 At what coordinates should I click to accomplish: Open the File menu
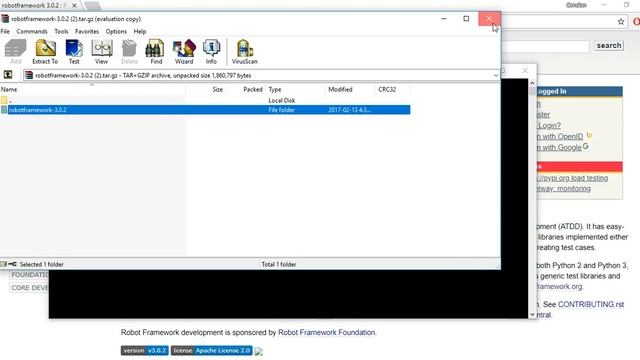click(x=5, y=31)
